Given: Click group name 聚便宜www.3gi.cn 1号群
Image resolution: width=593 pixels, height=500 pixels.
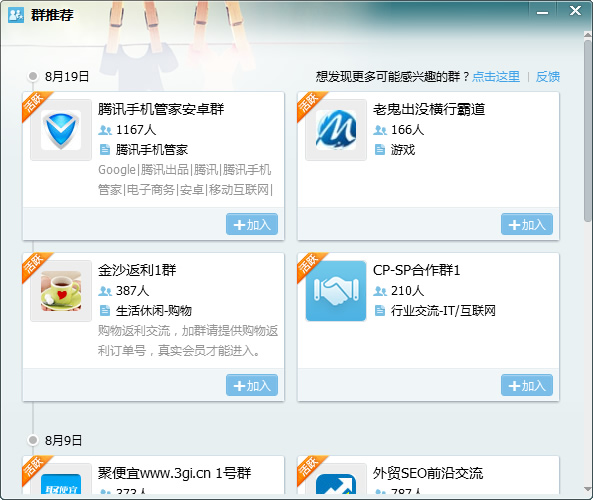Looking at the screenshot, I should [174, 473].
